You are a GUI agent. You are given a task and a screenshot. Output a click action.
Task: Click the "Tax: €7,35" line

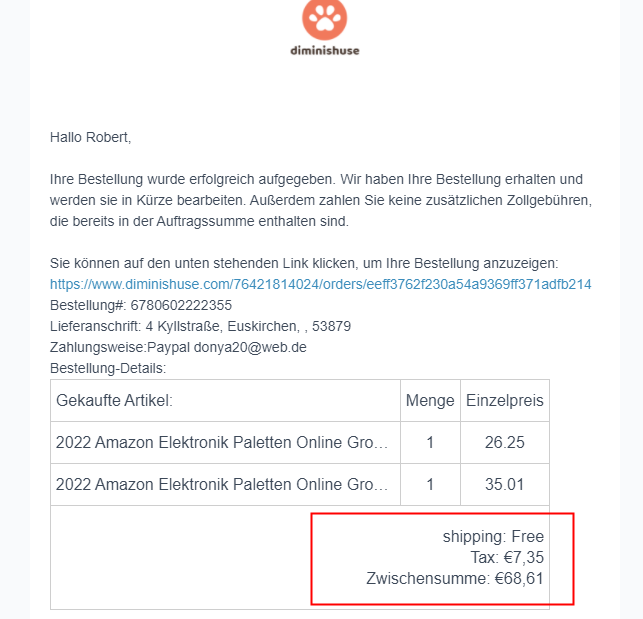(x=507, y=557)
